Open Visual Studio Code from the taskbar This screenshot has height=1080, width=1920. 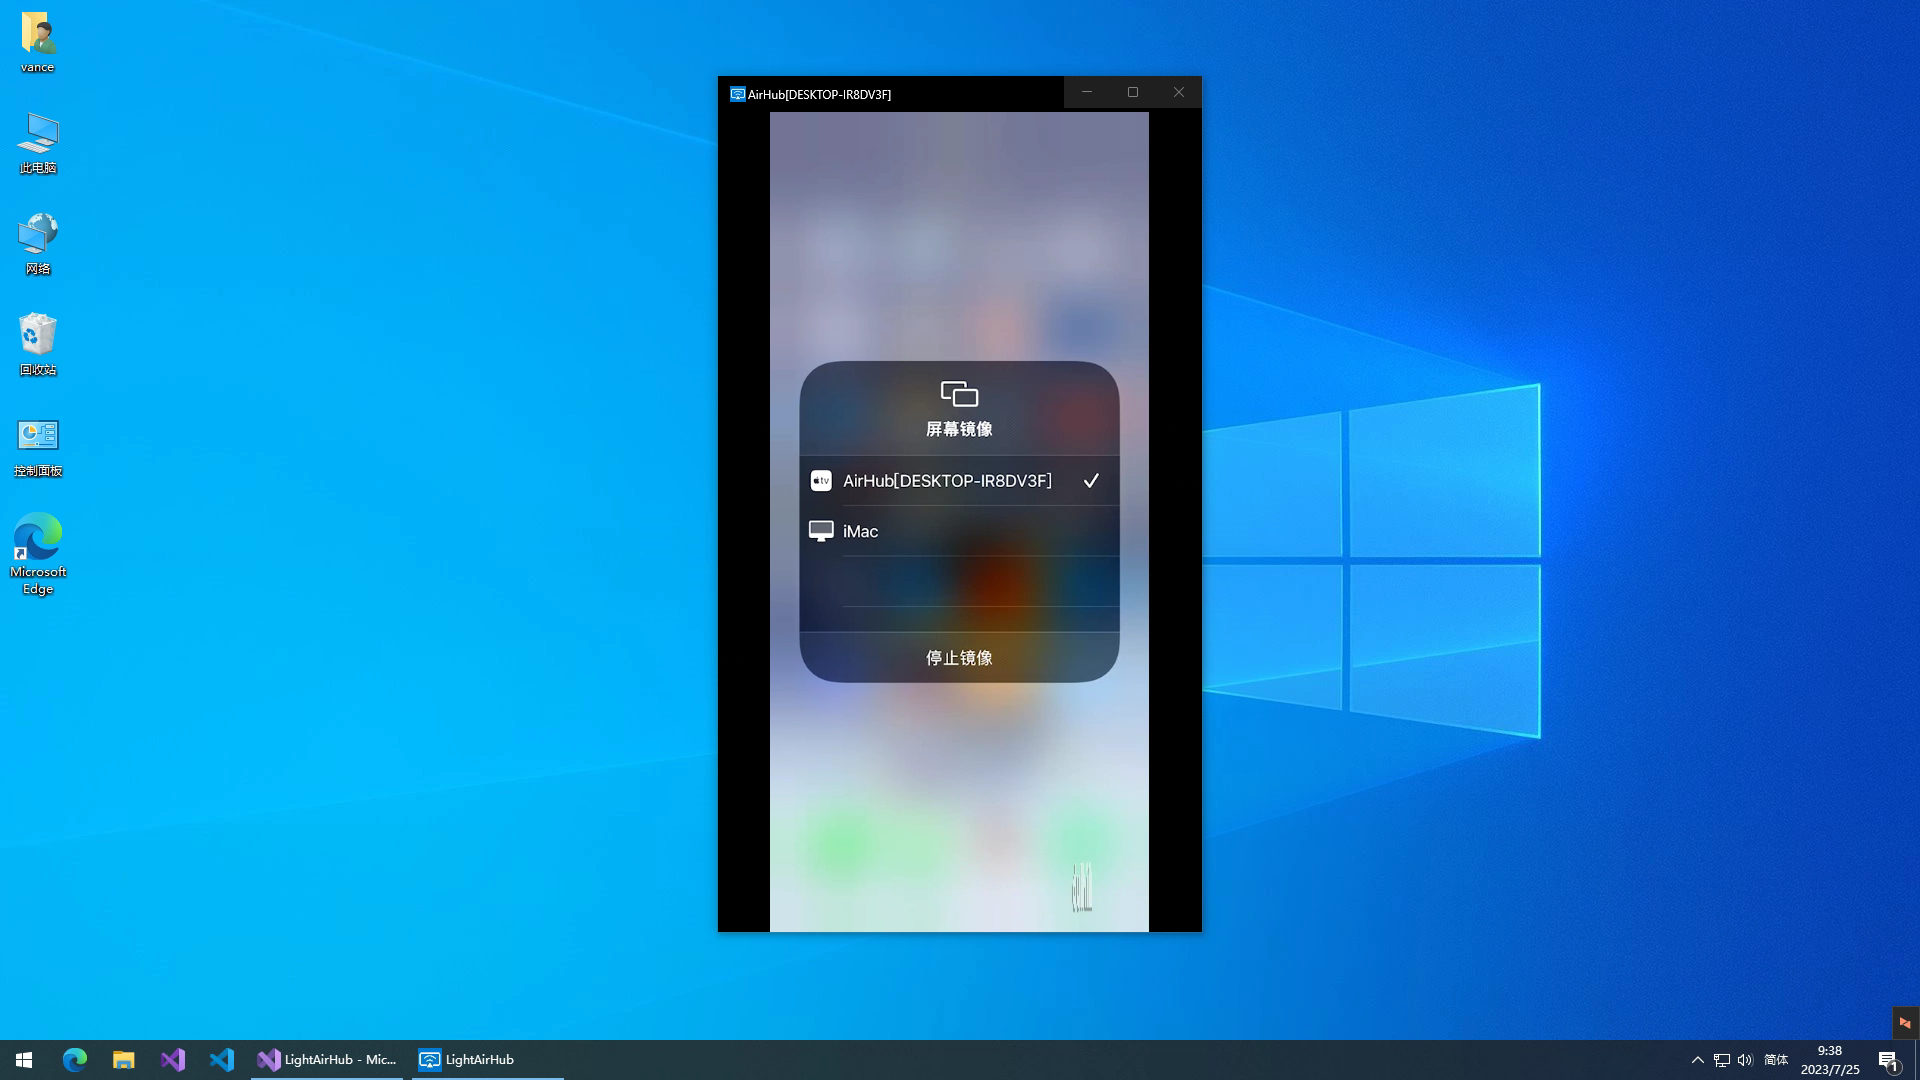(x=221, y=1060)
